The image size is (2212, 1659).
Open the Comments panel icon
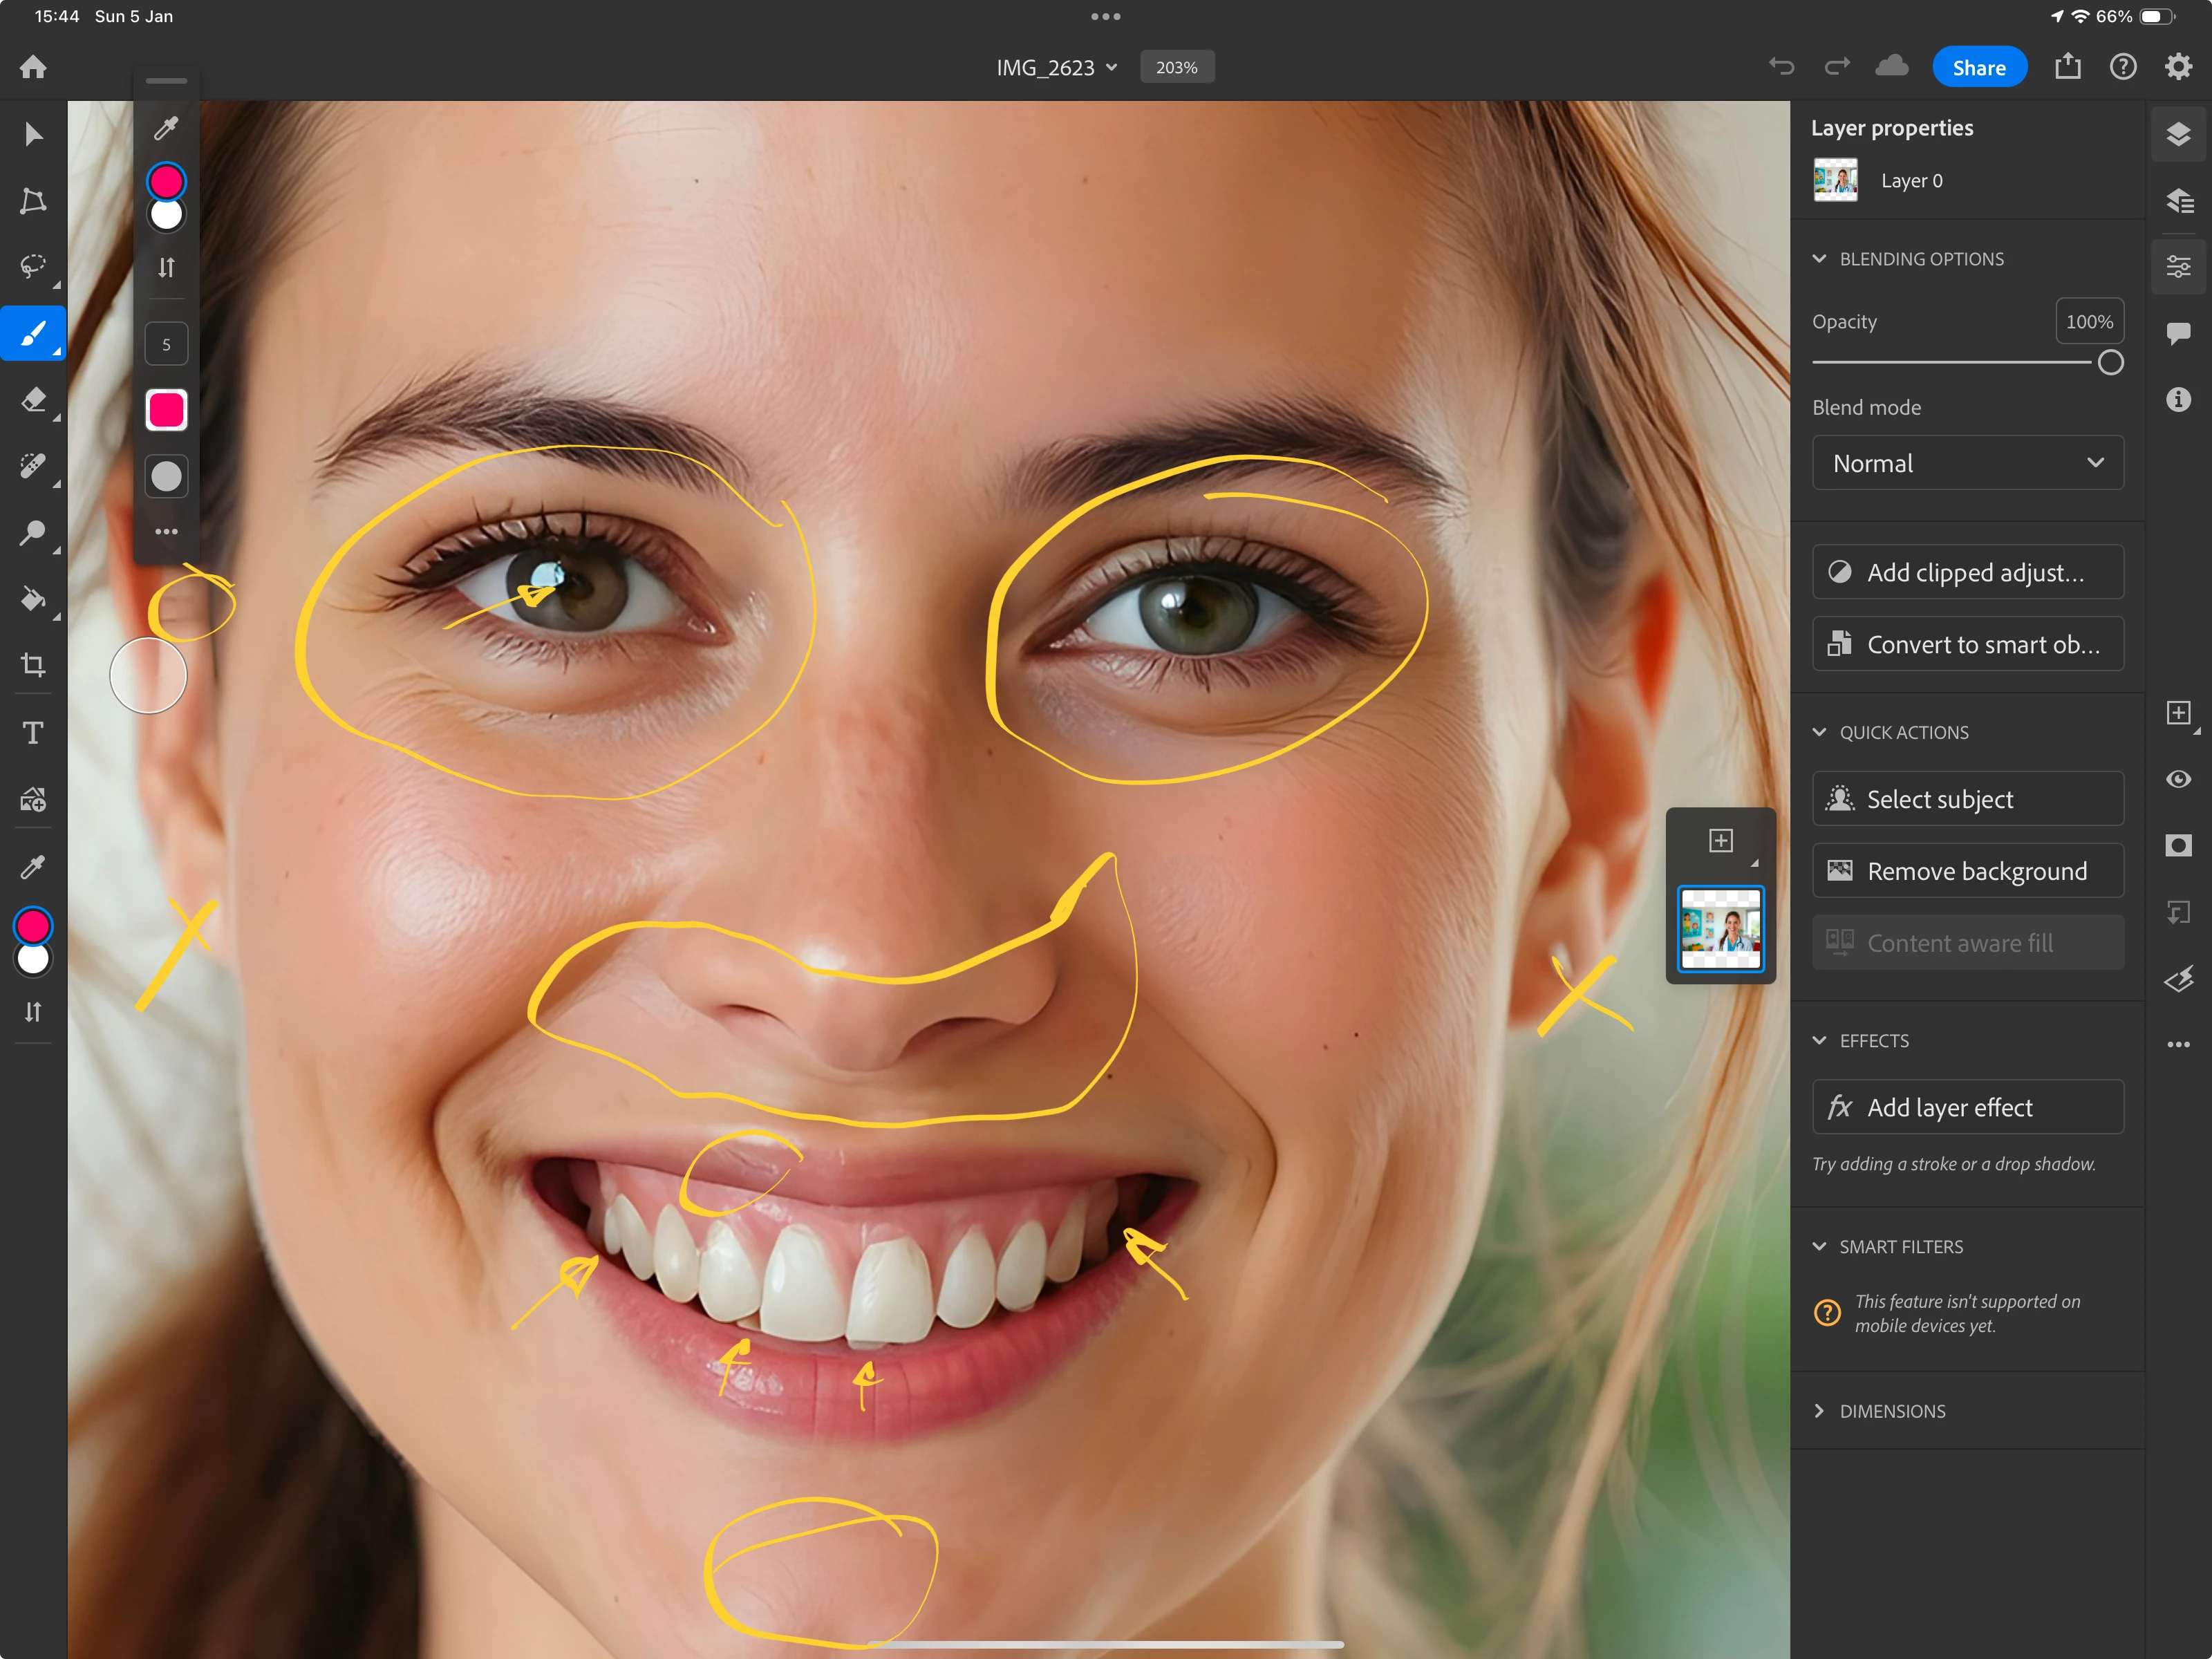[2178, 332]
